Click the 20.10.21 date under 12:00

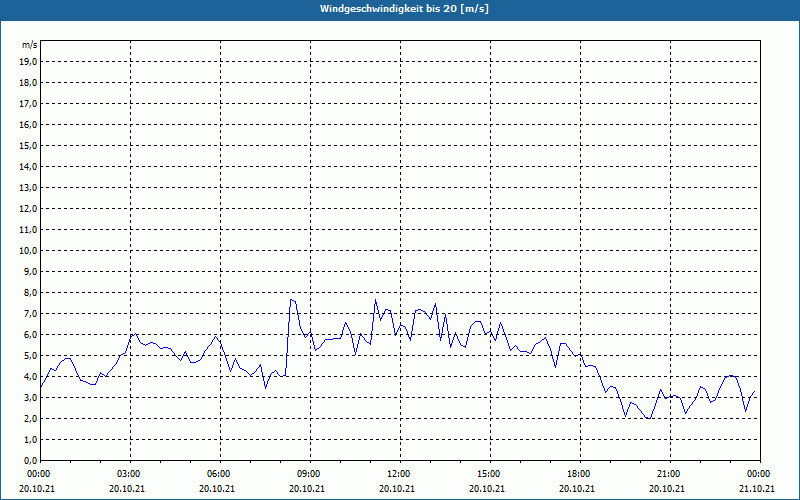coord(397,488)
